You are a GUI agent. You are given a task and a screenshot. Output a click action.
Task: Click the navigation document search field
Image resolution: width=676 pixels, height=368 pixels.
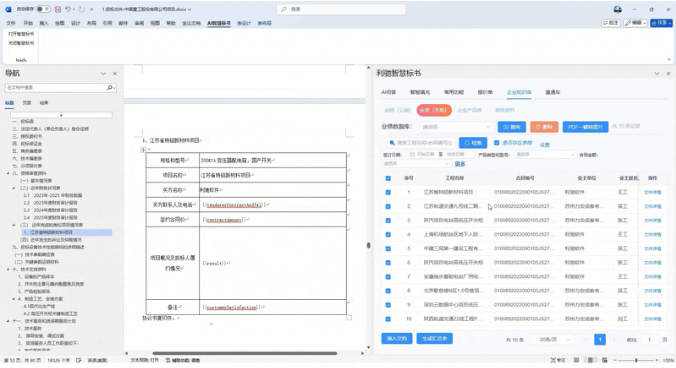(x=56, y=87)
